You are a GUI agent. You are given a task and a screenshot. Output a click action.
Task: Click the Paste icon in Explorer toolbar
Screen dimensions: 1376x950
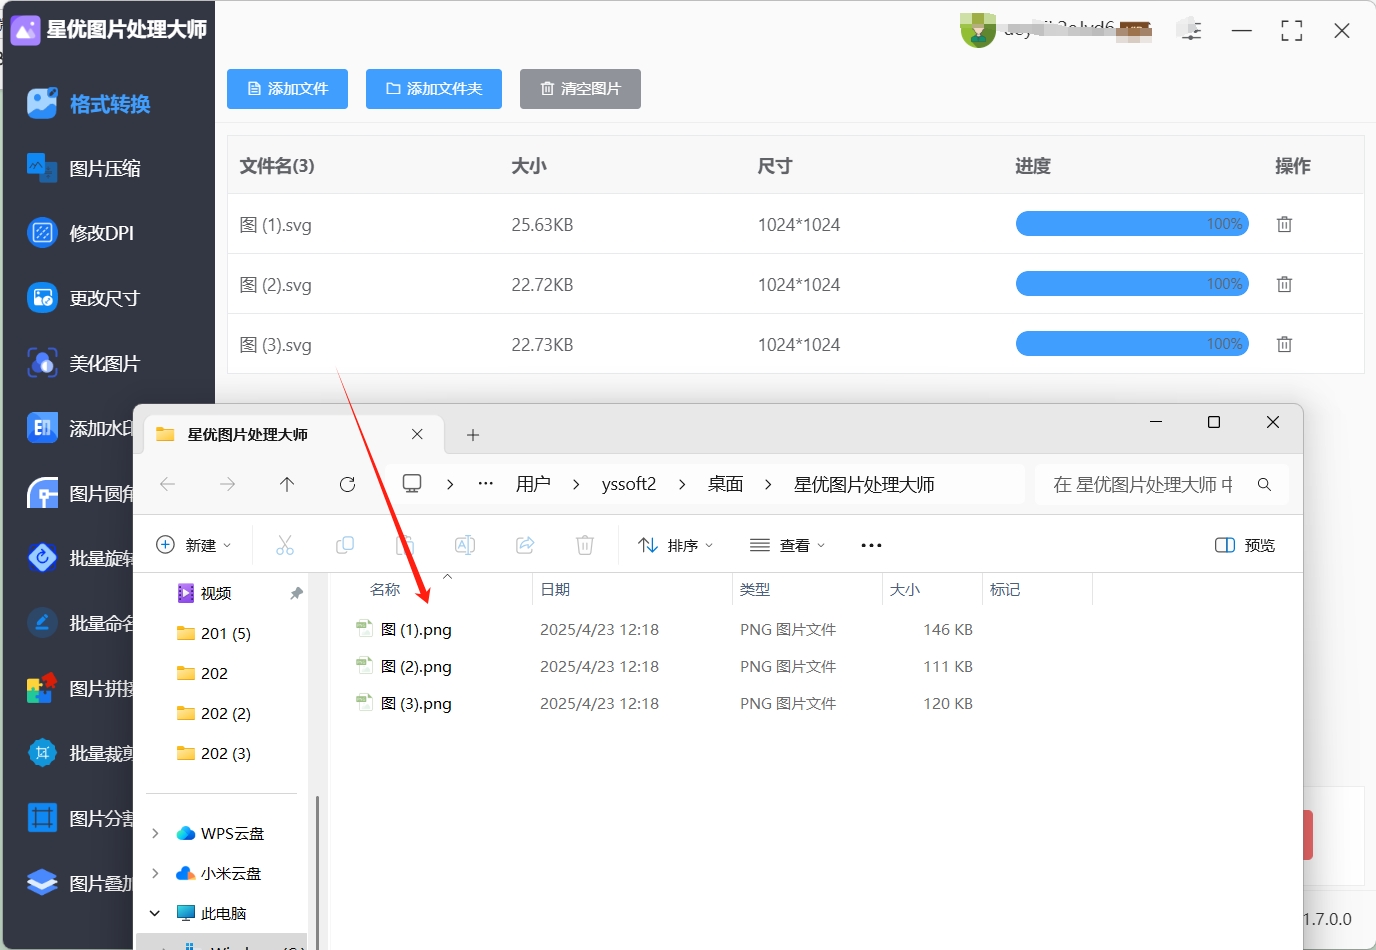pyautogui.click(x=405, y=545)
